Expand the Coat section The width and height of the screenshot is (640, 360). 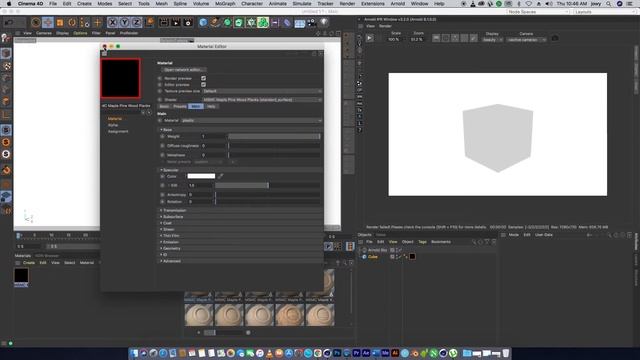pyautogui.click(x=166, y=223)
